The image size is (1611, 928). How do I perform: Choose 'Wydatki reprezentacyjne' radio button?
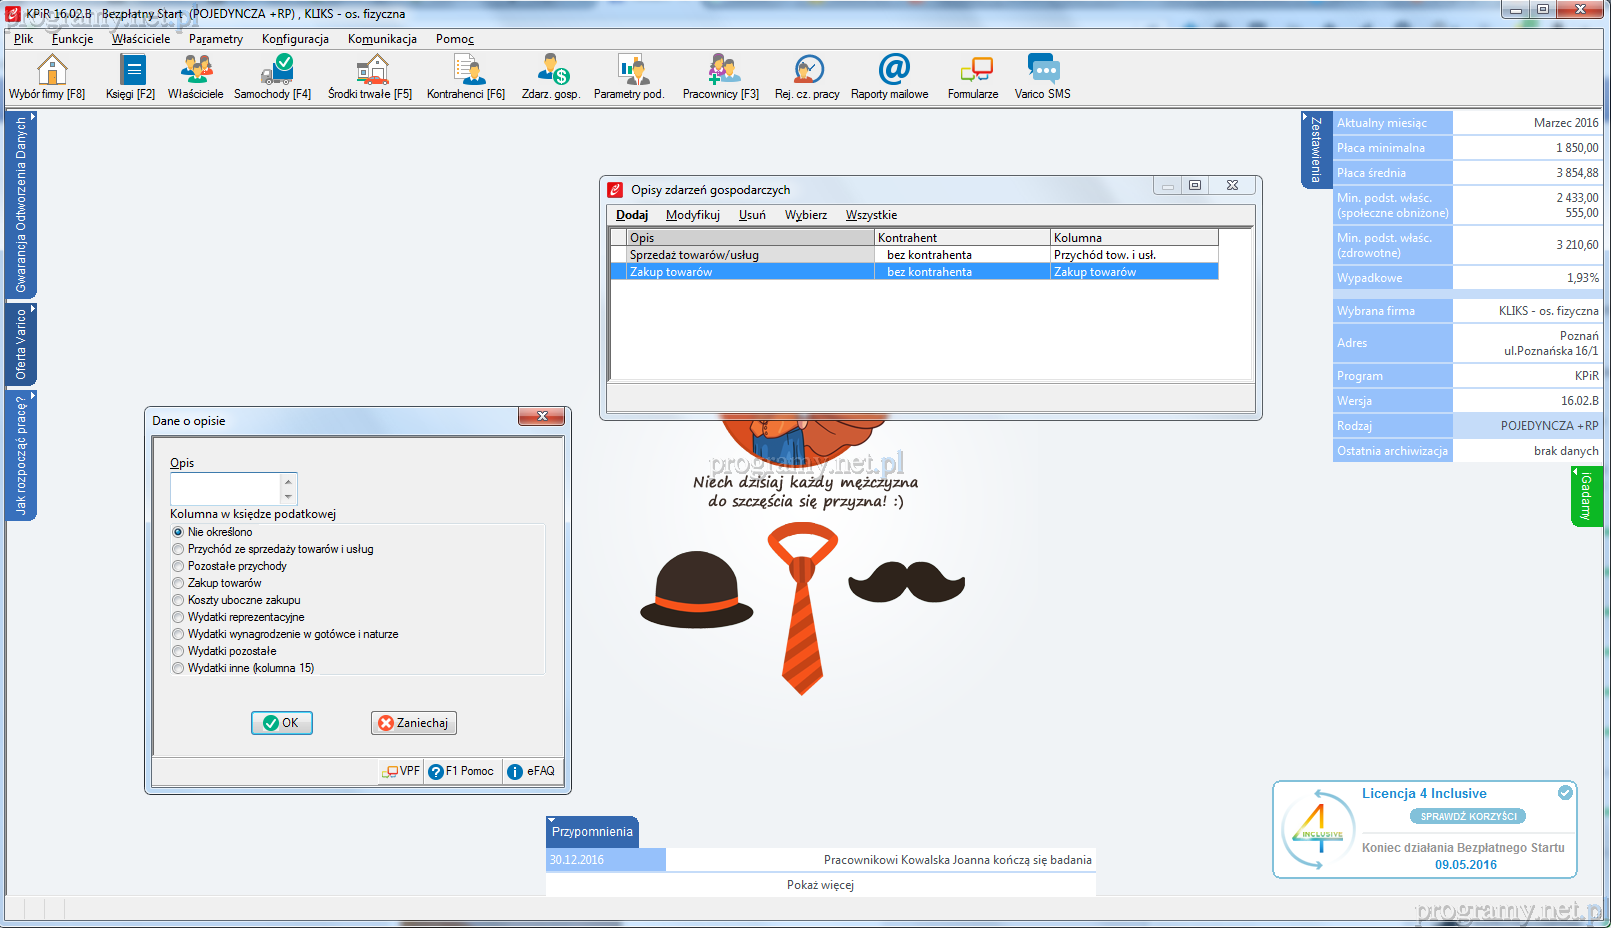(178, 617)
